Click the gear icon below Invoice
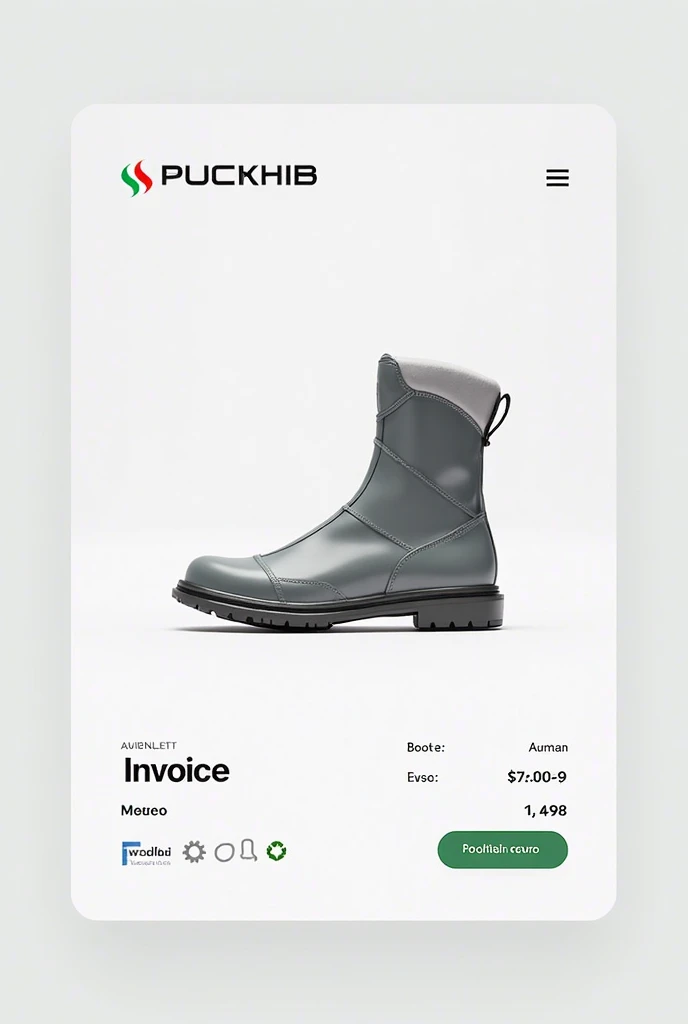688x1024 pixels. click(x=194, y=852)
